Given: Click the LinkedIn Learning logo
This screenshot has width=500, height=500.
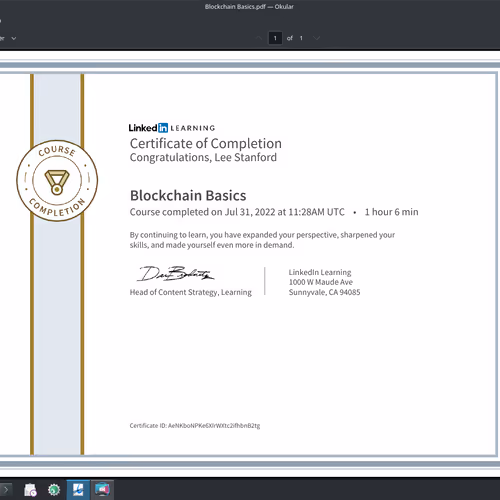Looking at the screenshot, I should coord(172,128).
